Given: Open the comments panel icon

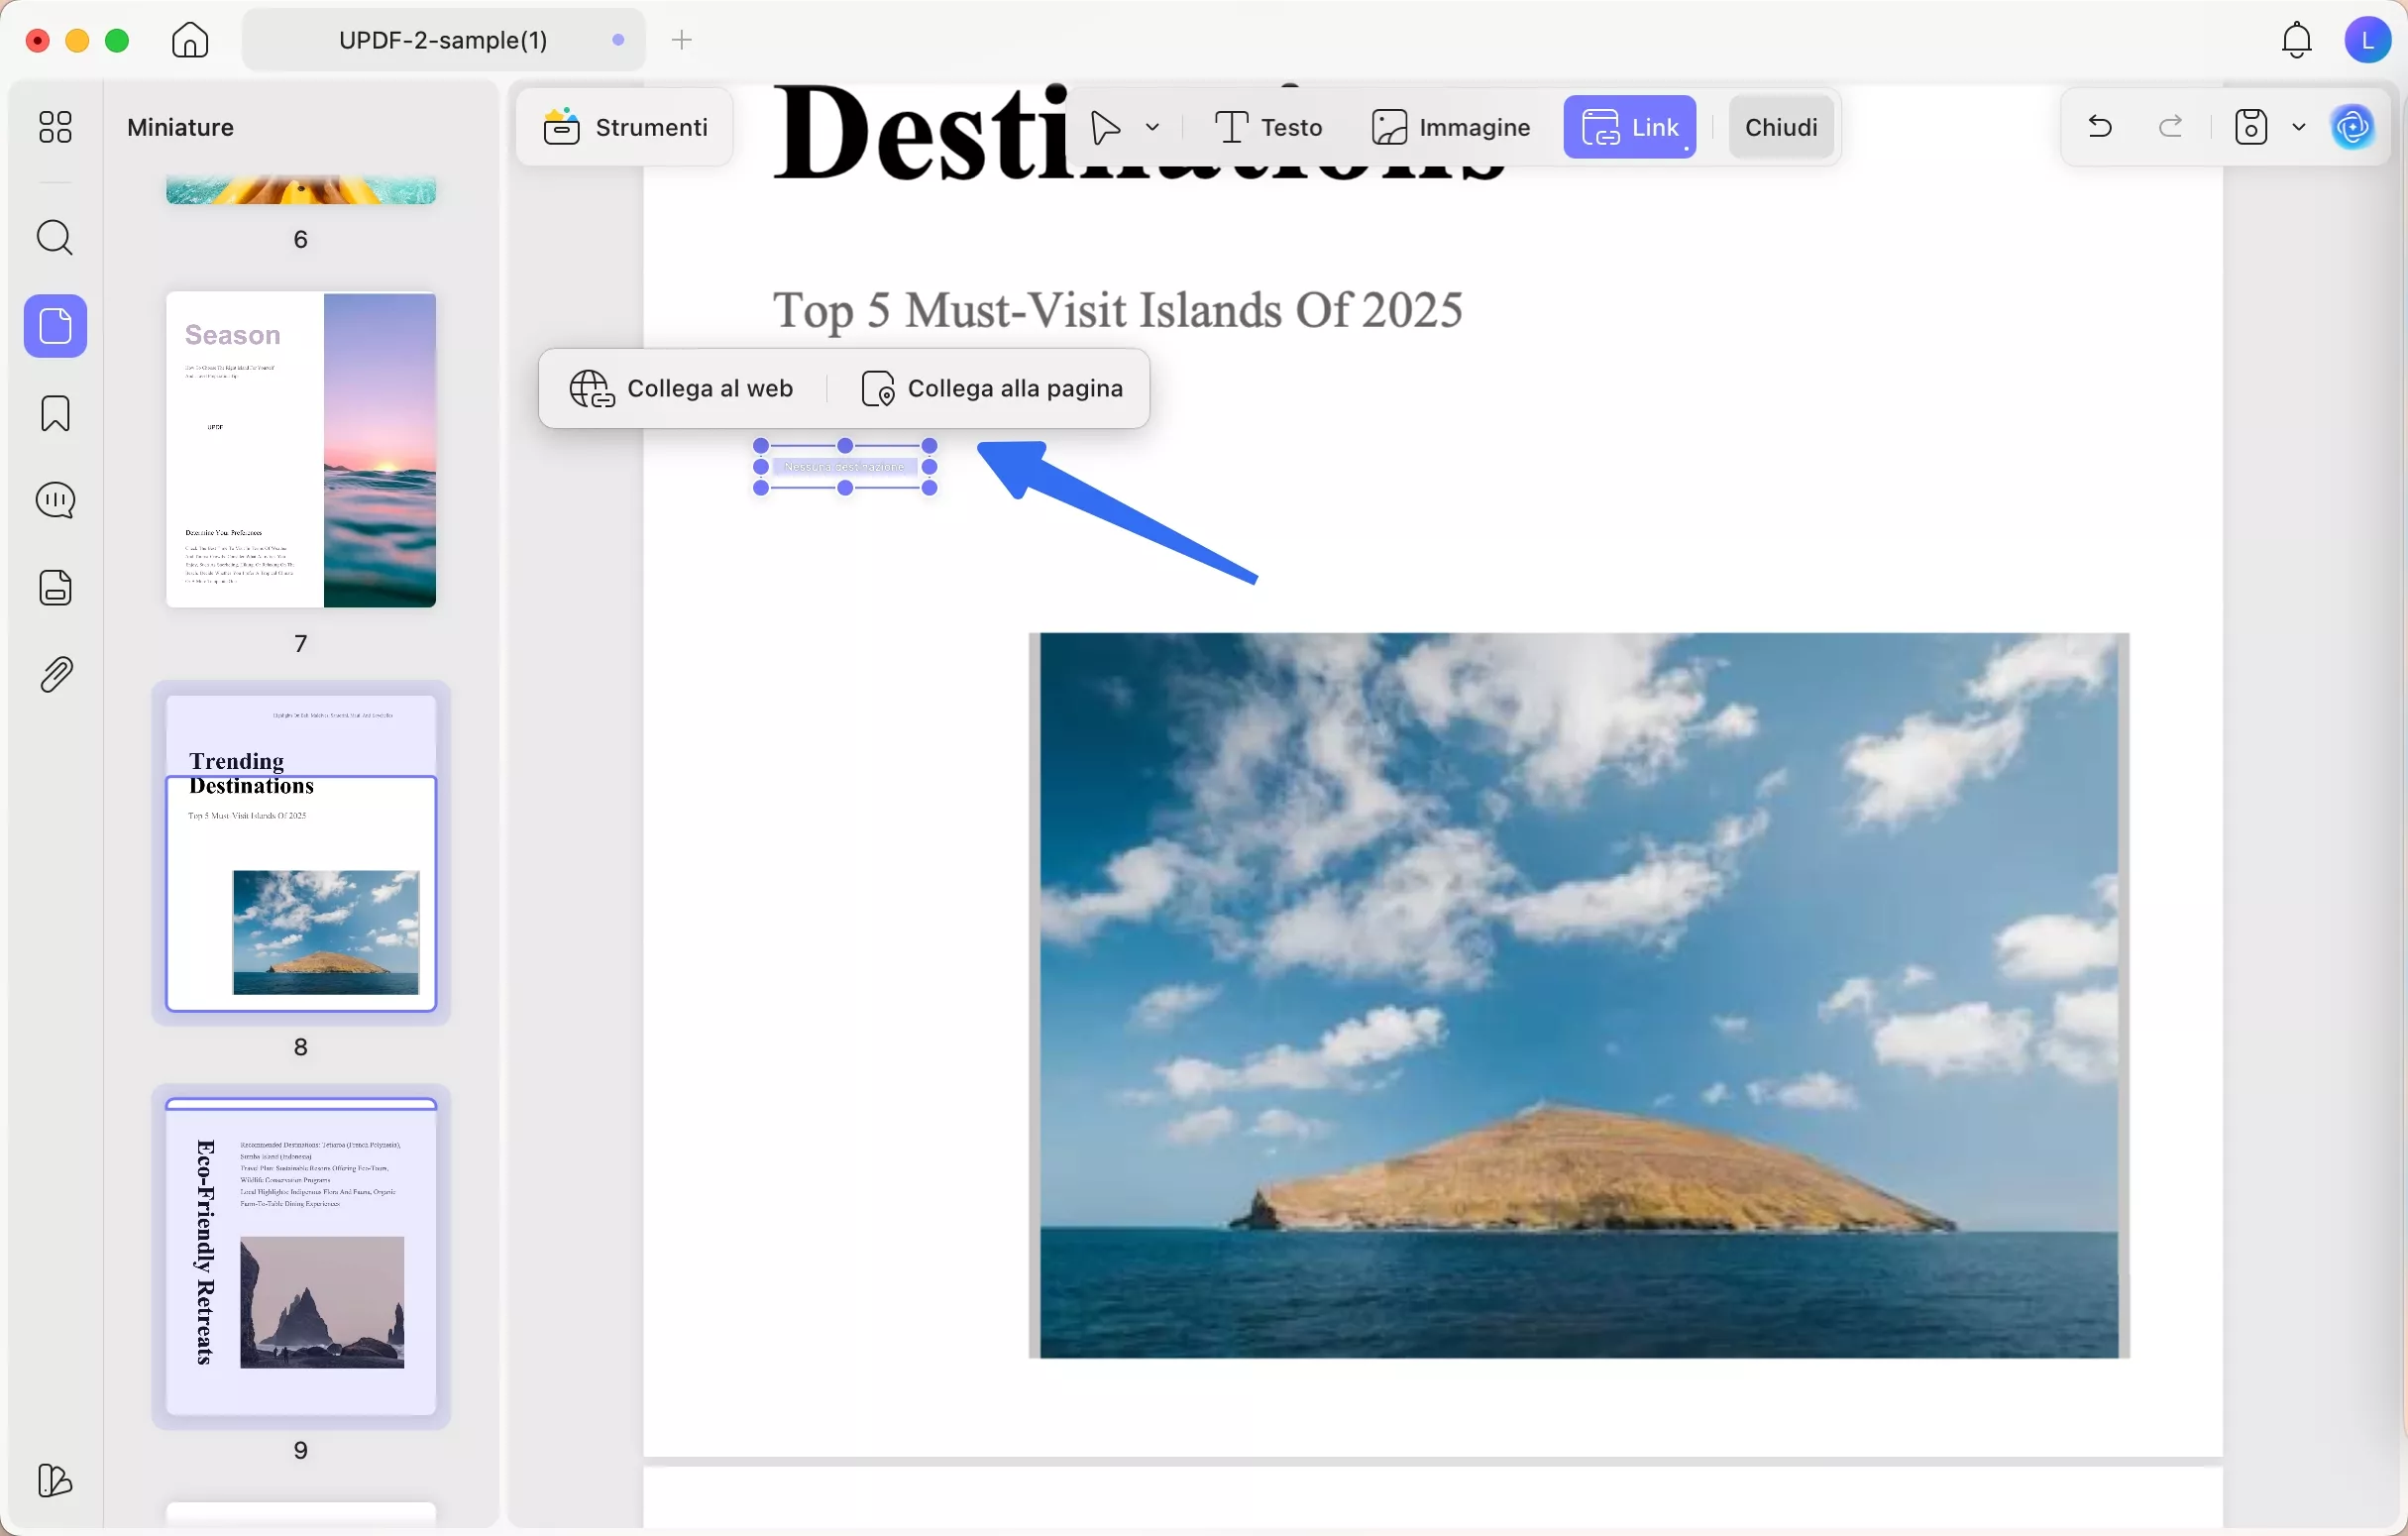Looking at the screenshot, I should [x=55, y=500].
